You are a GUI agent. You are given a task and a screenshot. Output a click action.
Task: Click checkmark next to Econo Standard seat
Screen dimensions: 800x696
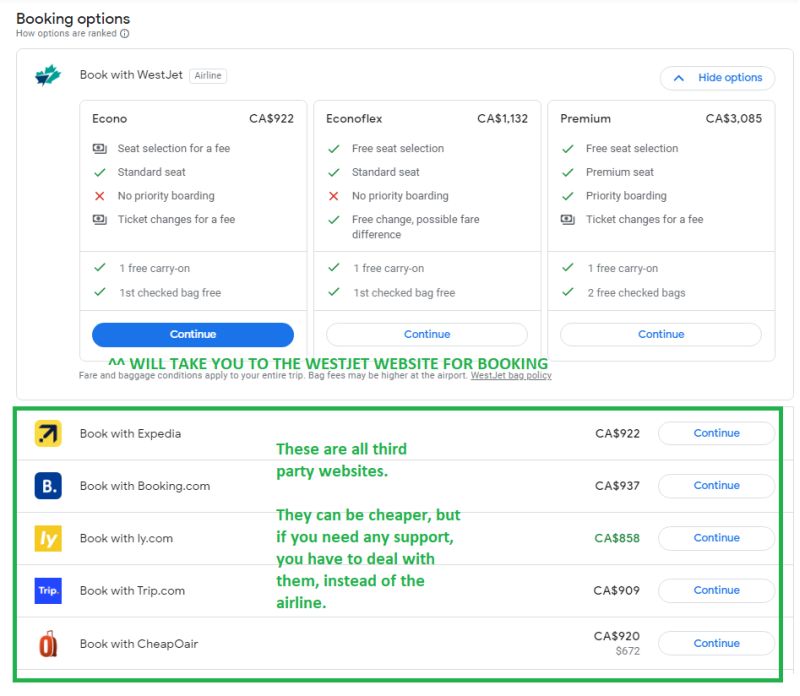(x=99, y=172)
